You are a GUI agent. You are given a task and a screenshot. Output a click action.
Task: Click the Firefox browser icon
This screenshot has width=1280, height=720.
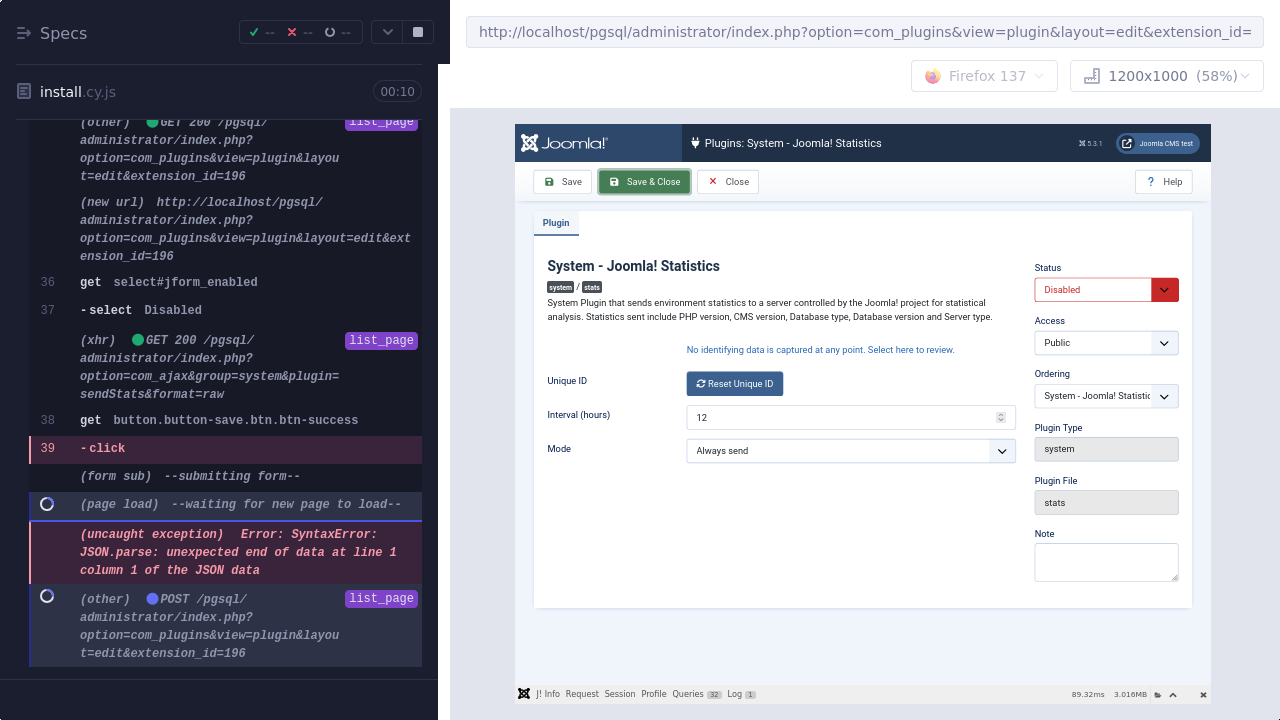933,76
